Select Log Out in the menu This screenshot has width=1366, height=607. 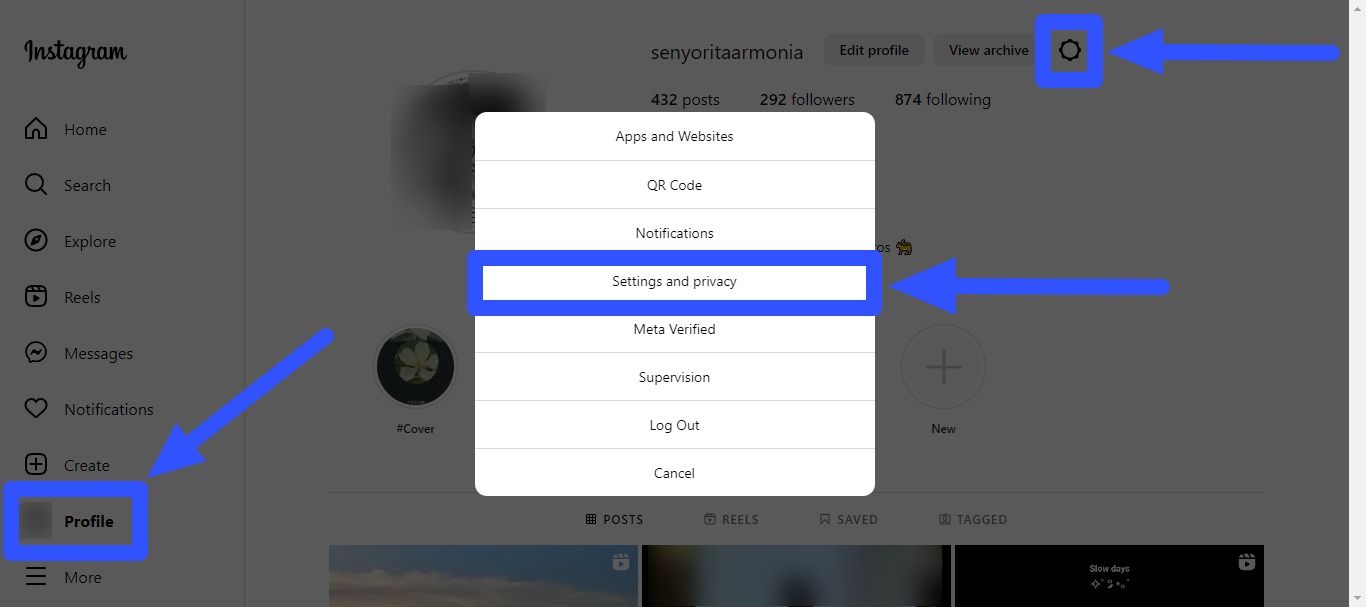pyautogui.click(x=674, y=424)
